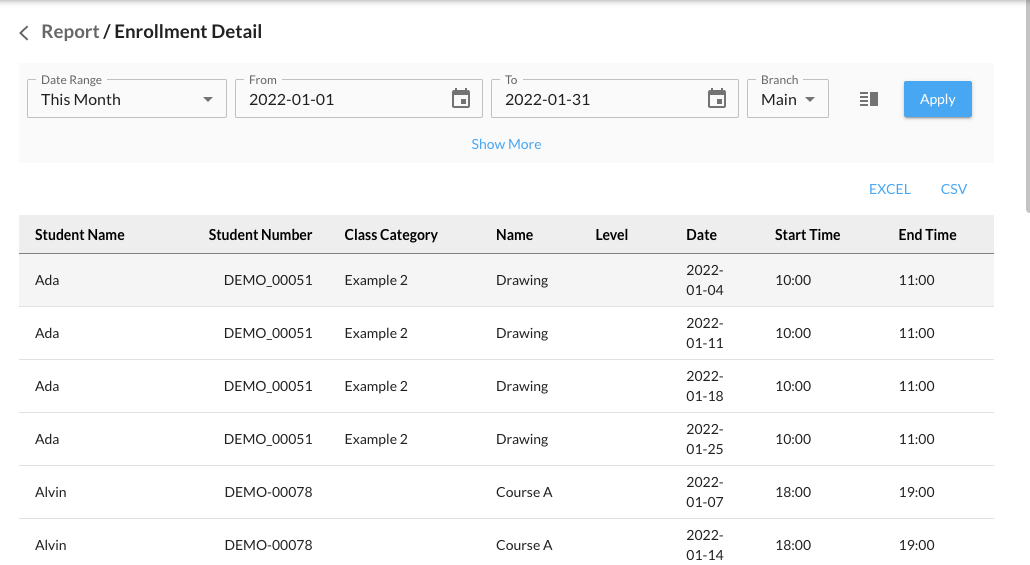
Task: Expand the Date Range dropdown
Action: (x=127, y=99)
